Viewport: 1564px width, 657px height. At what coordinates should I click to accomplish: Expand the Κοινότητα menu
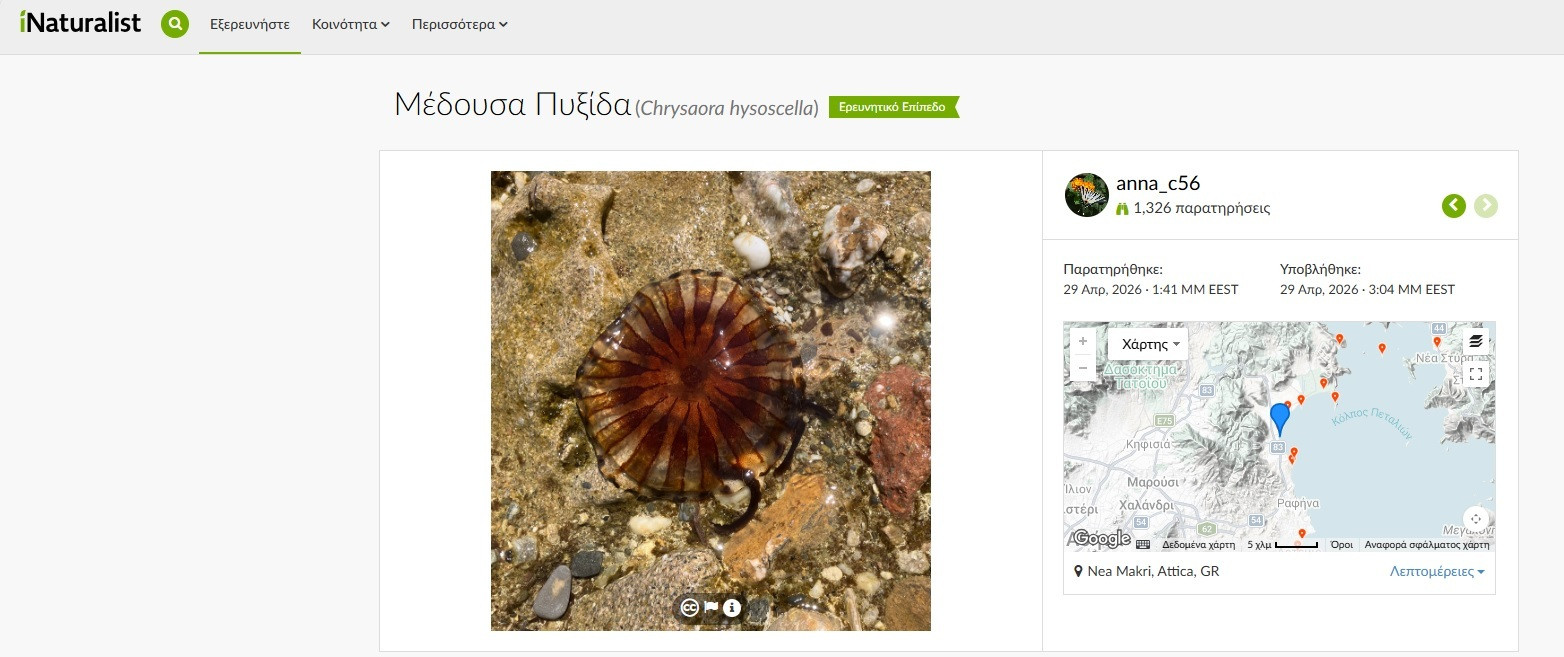coord(350,24)
